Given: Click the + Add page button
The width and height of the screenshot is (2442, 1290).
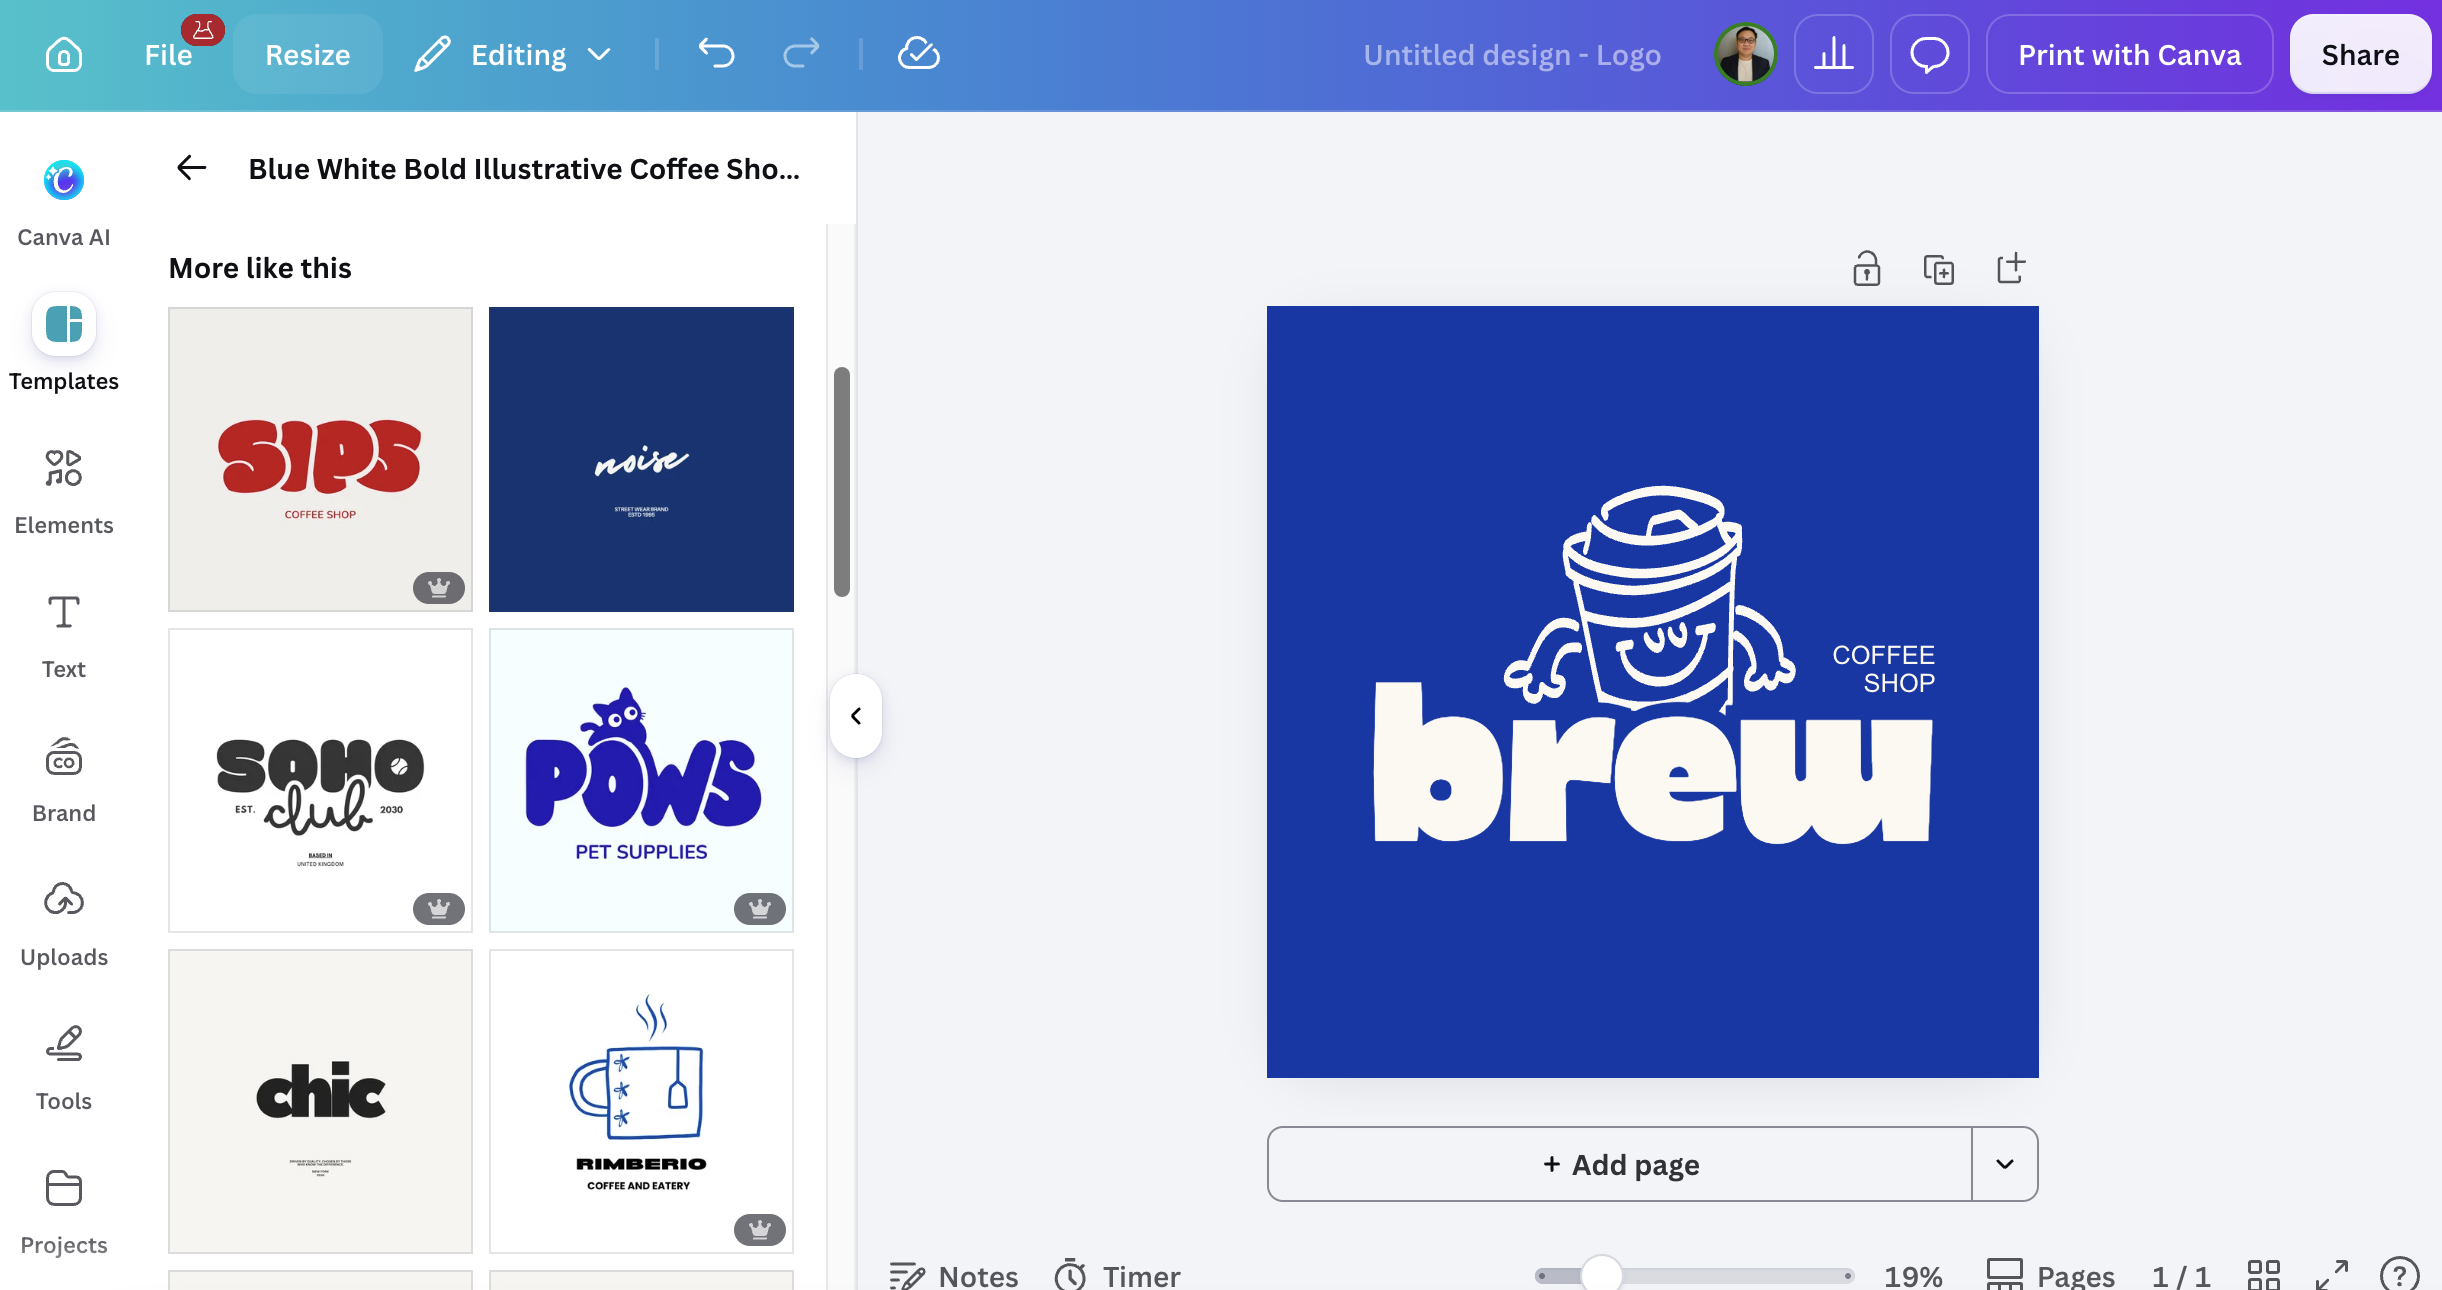Looking at the screenshot, I should 1620,1164.
